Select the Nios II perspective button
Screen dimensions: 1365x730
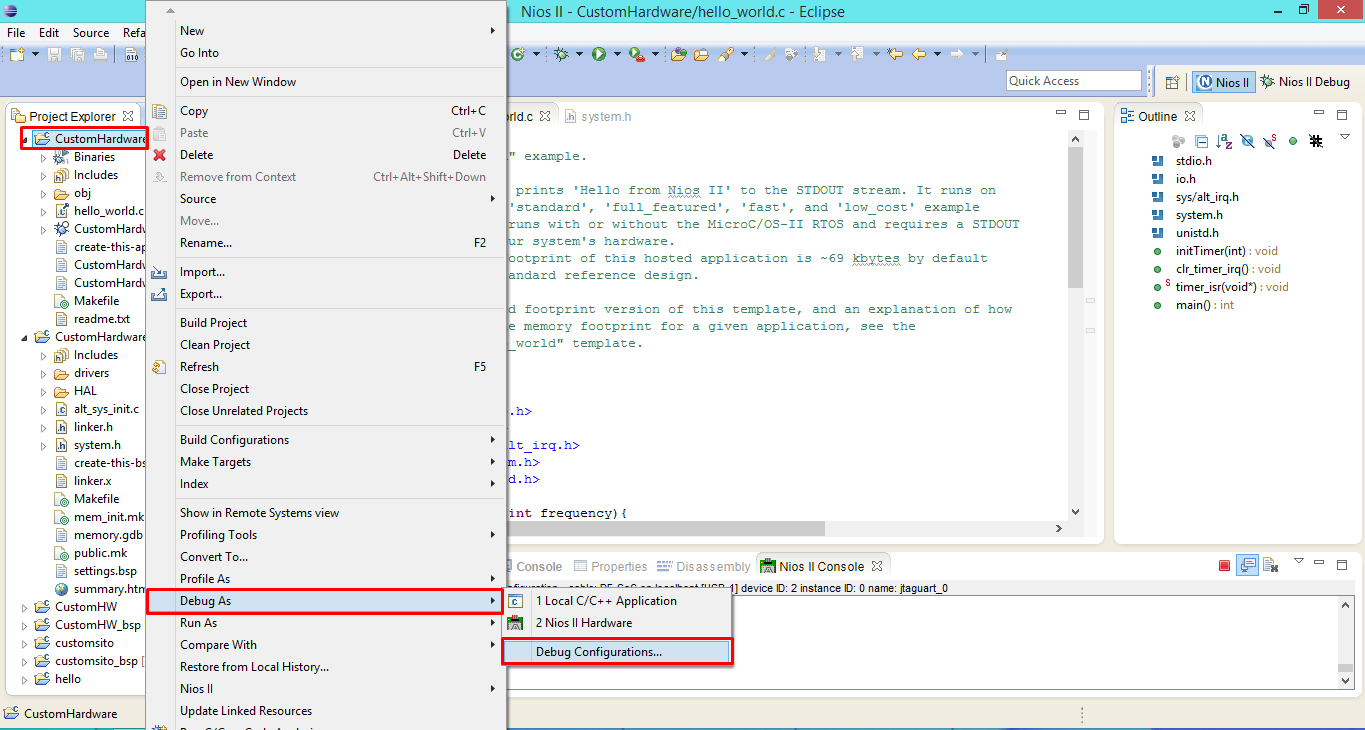pyautogui.click(x=1224, y=82)
